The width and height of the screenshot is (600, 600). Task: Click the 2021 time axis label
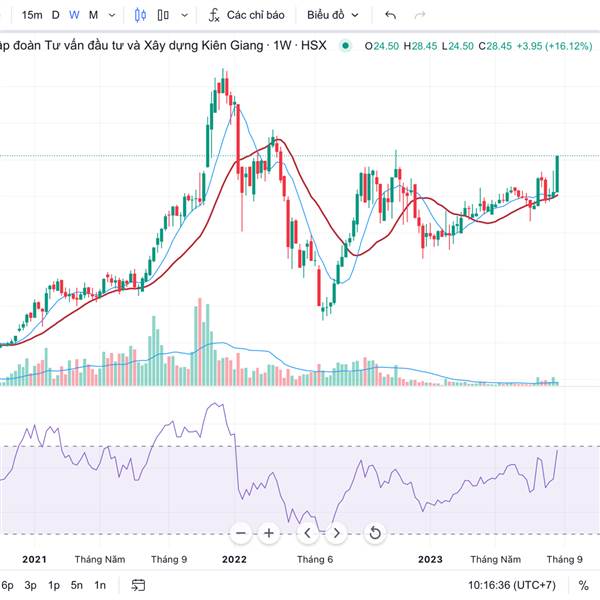34,559
